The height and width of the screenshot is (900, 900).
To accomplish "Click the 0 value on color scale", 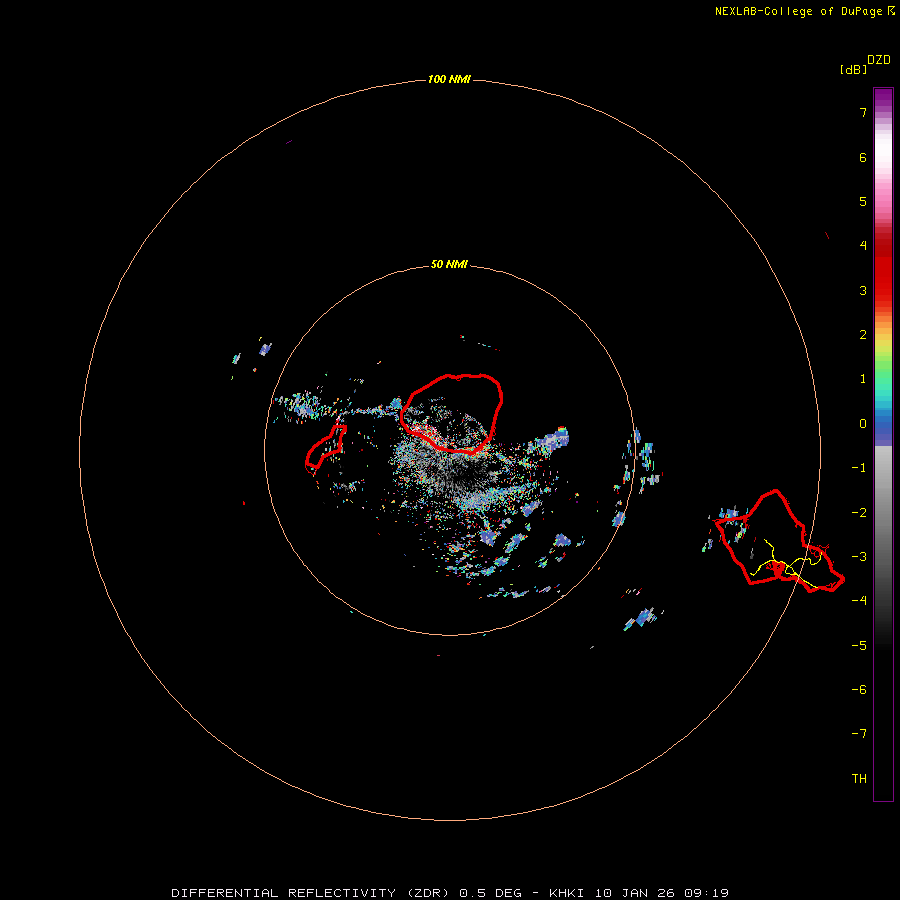I will click(863, 424).
